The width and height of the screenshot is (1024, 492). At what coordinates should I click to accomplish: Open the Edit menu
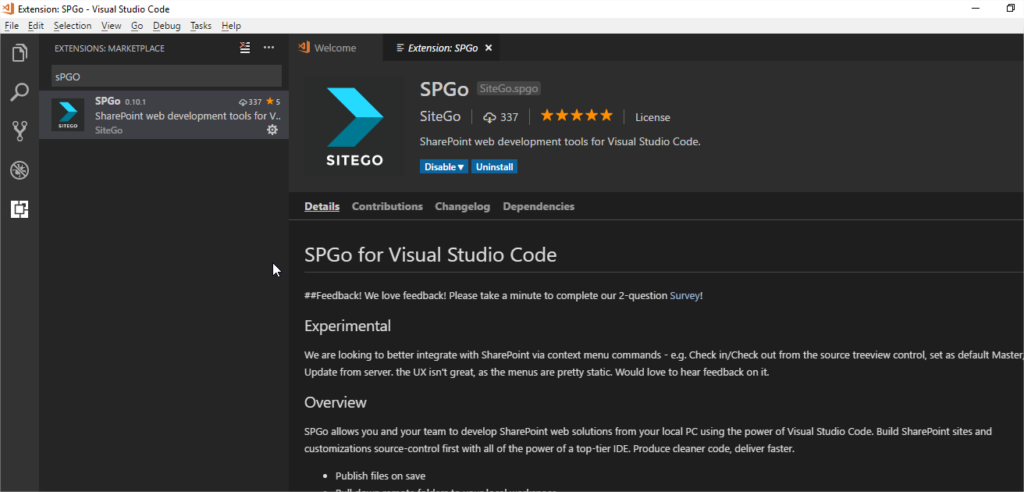[x=36, y=25]
